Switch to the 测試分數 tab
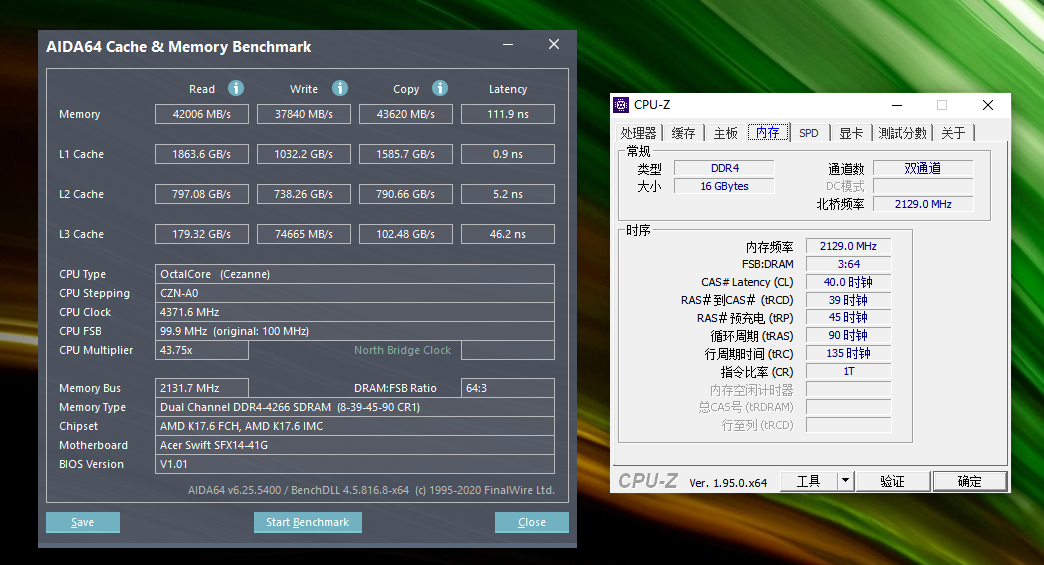Image resolution: width=1044 pixels, height=565 pixels. click(x=902, y=133)
